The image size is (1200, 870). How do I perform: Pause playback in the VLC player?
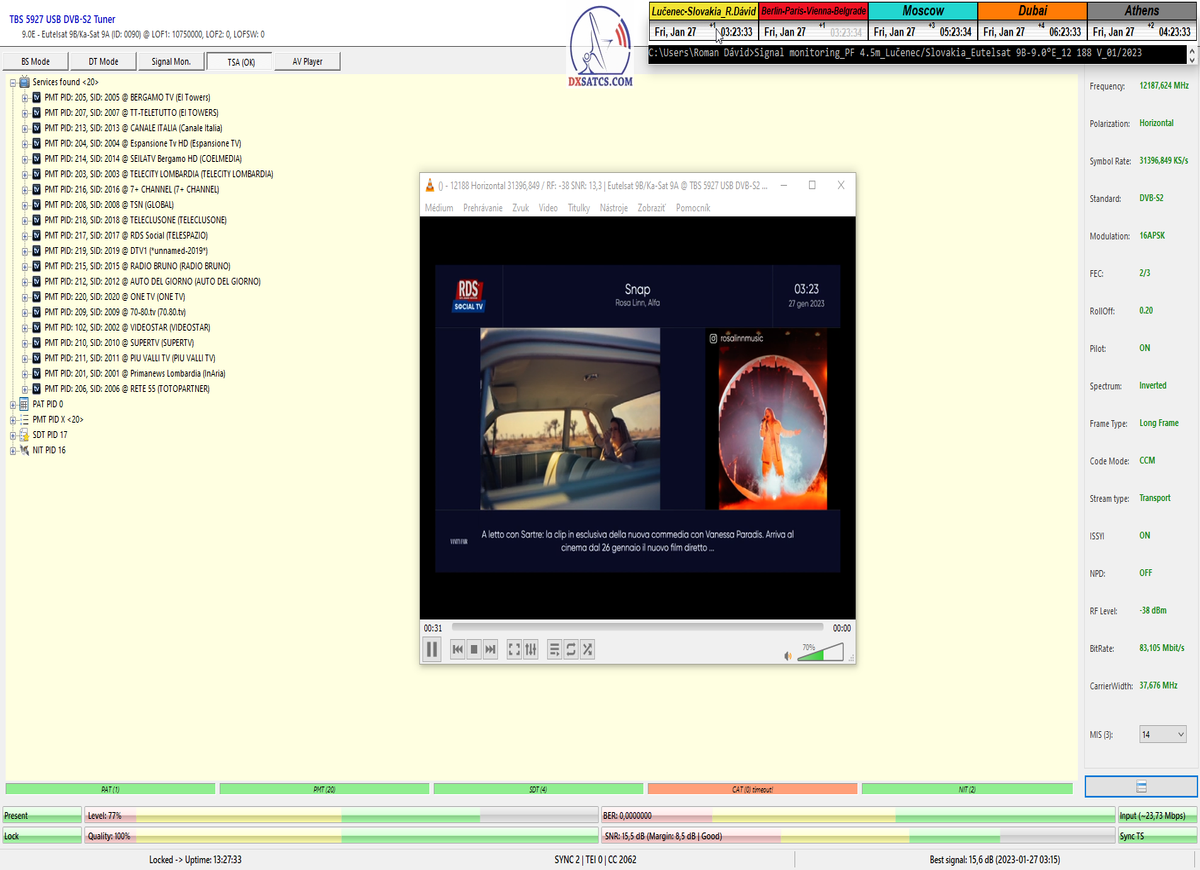[x=432, y=649]
